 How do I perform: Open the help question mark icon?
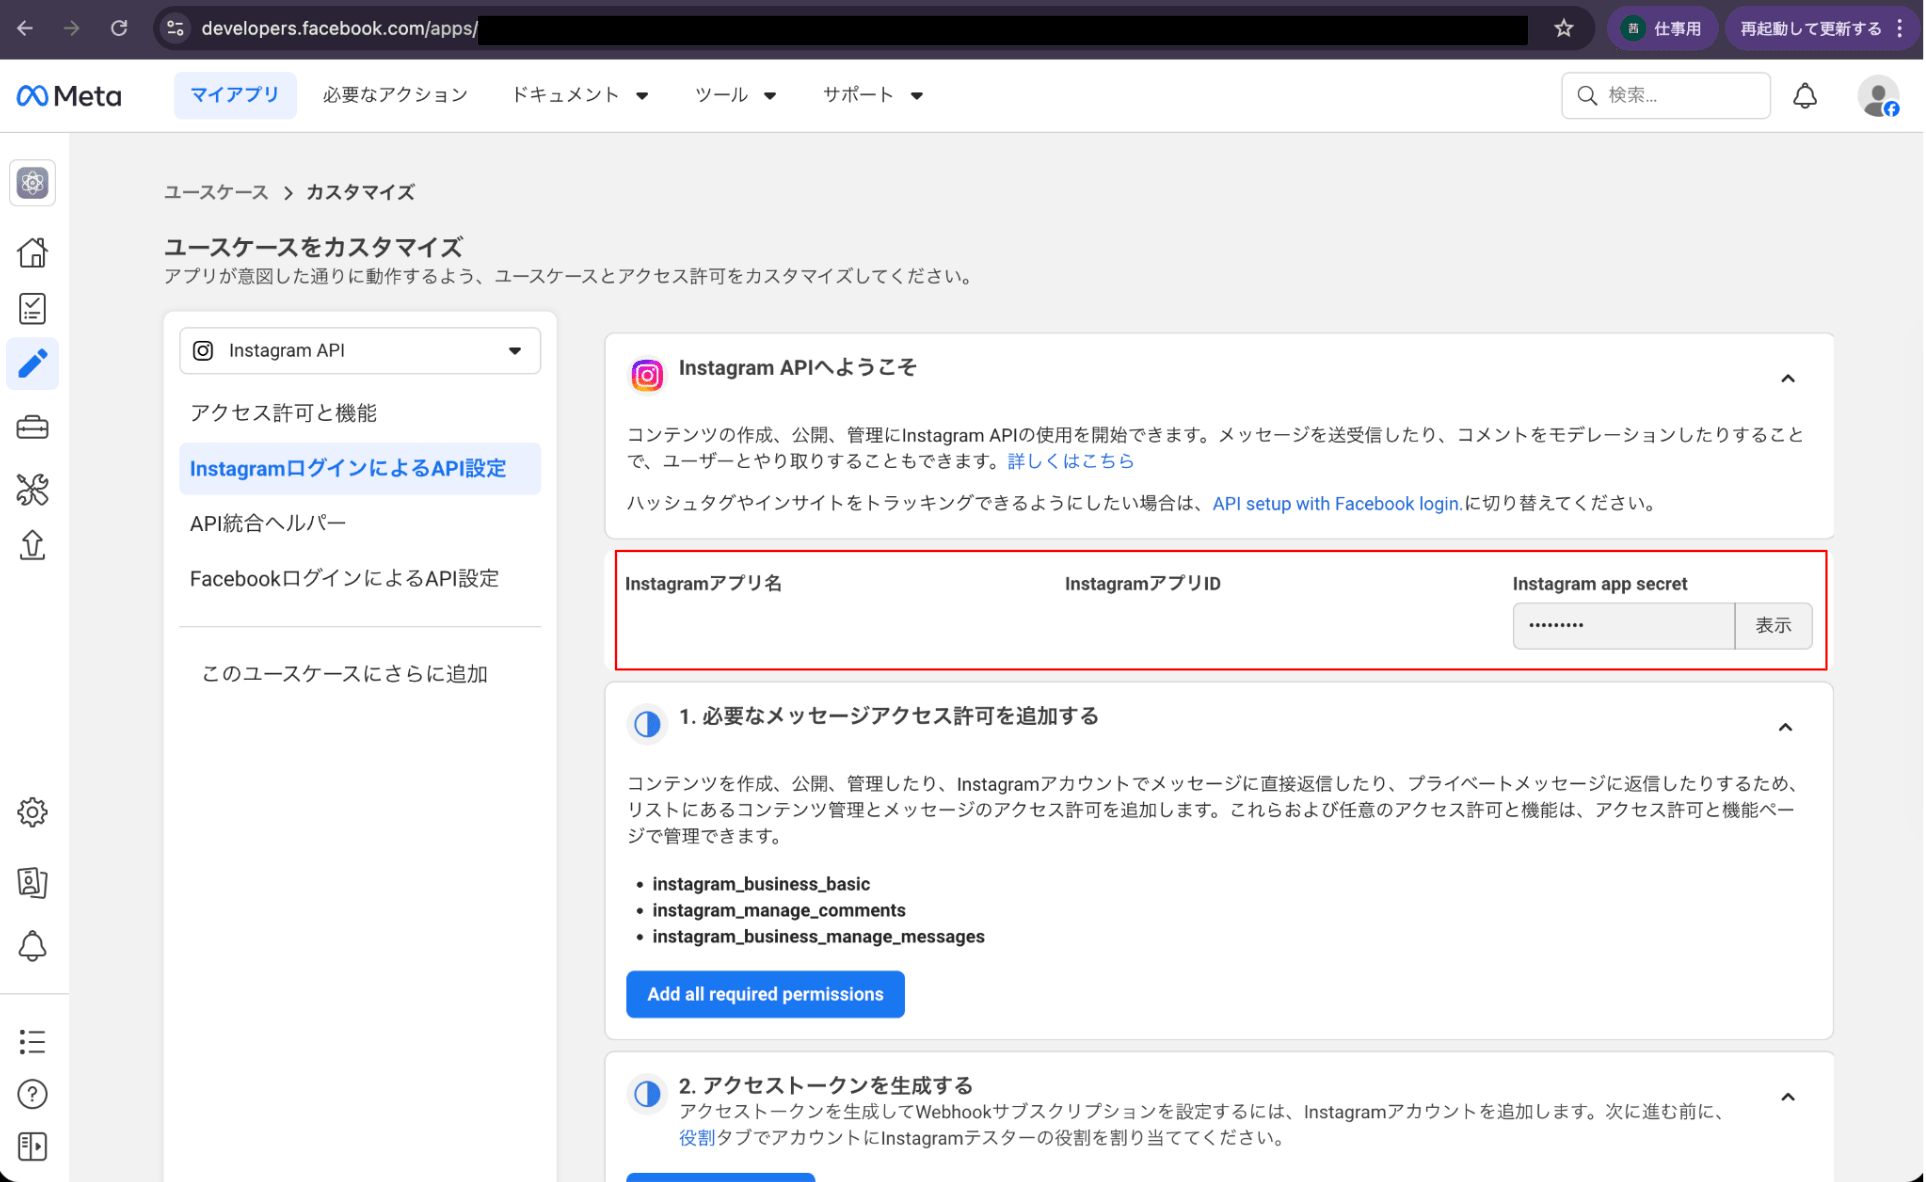(x=32, y=1094)
